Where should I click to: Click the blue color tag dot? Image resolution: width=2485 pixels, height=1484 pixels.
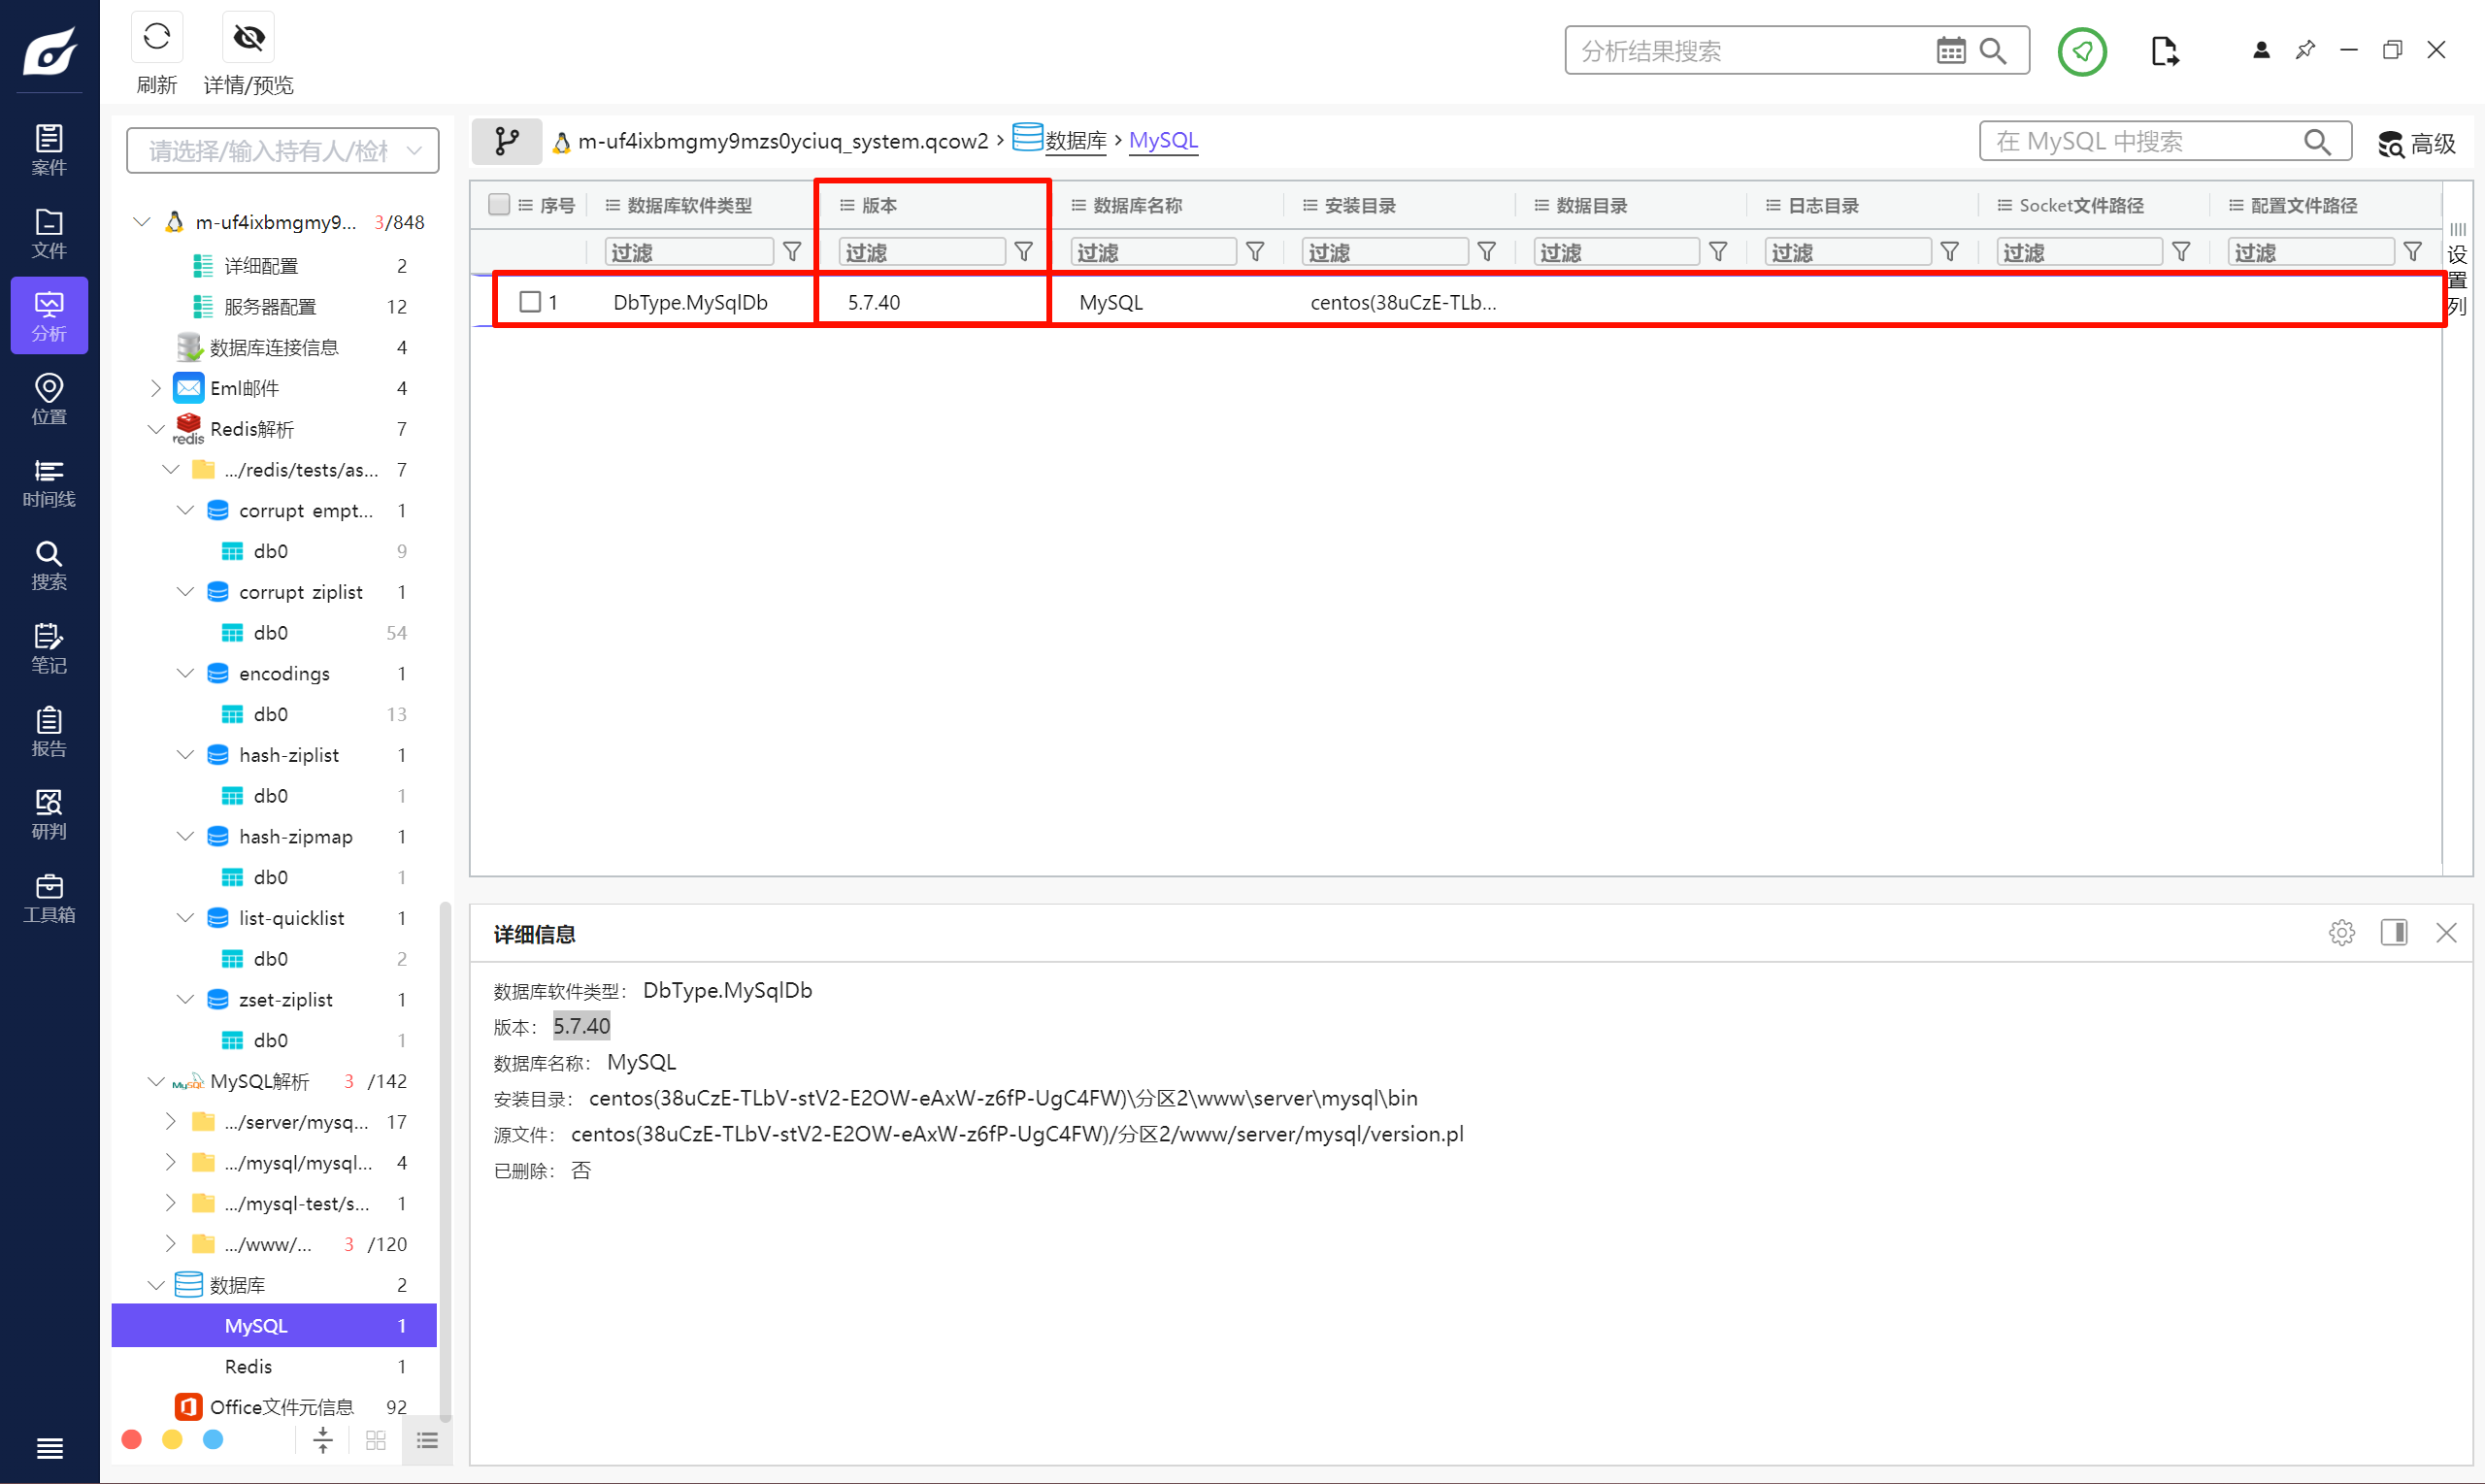213,1439
